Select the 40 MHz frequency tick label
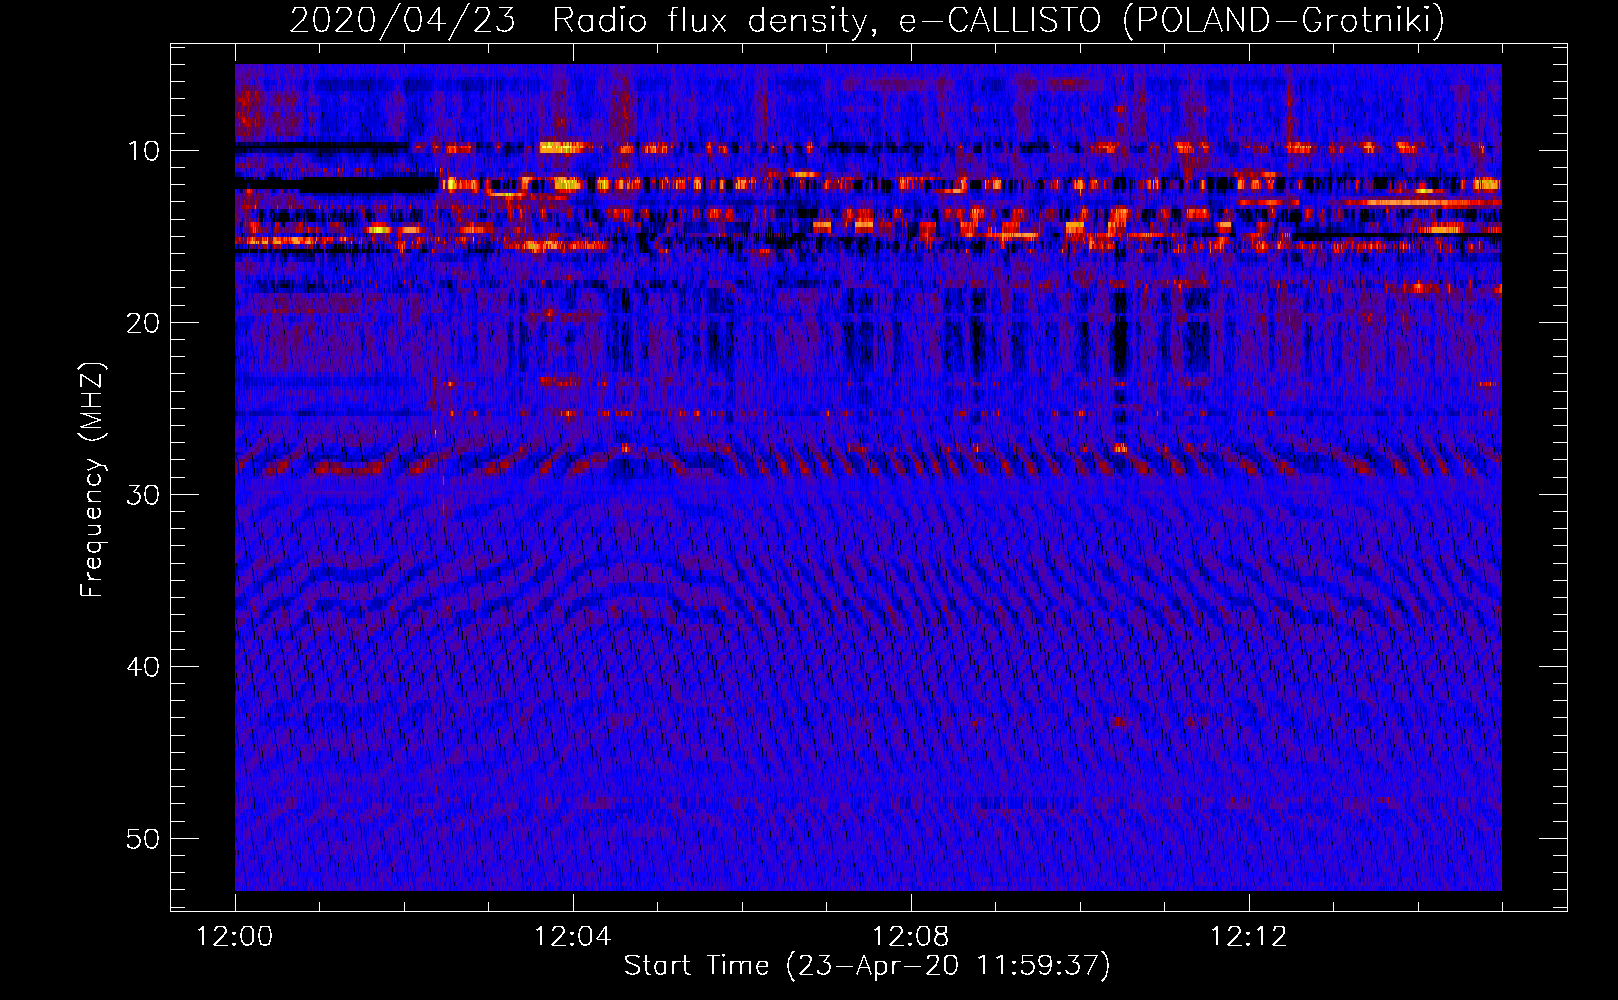The height and width of the screenshot is (1000, 1618). pyautogui.click(x=143, y=667)
